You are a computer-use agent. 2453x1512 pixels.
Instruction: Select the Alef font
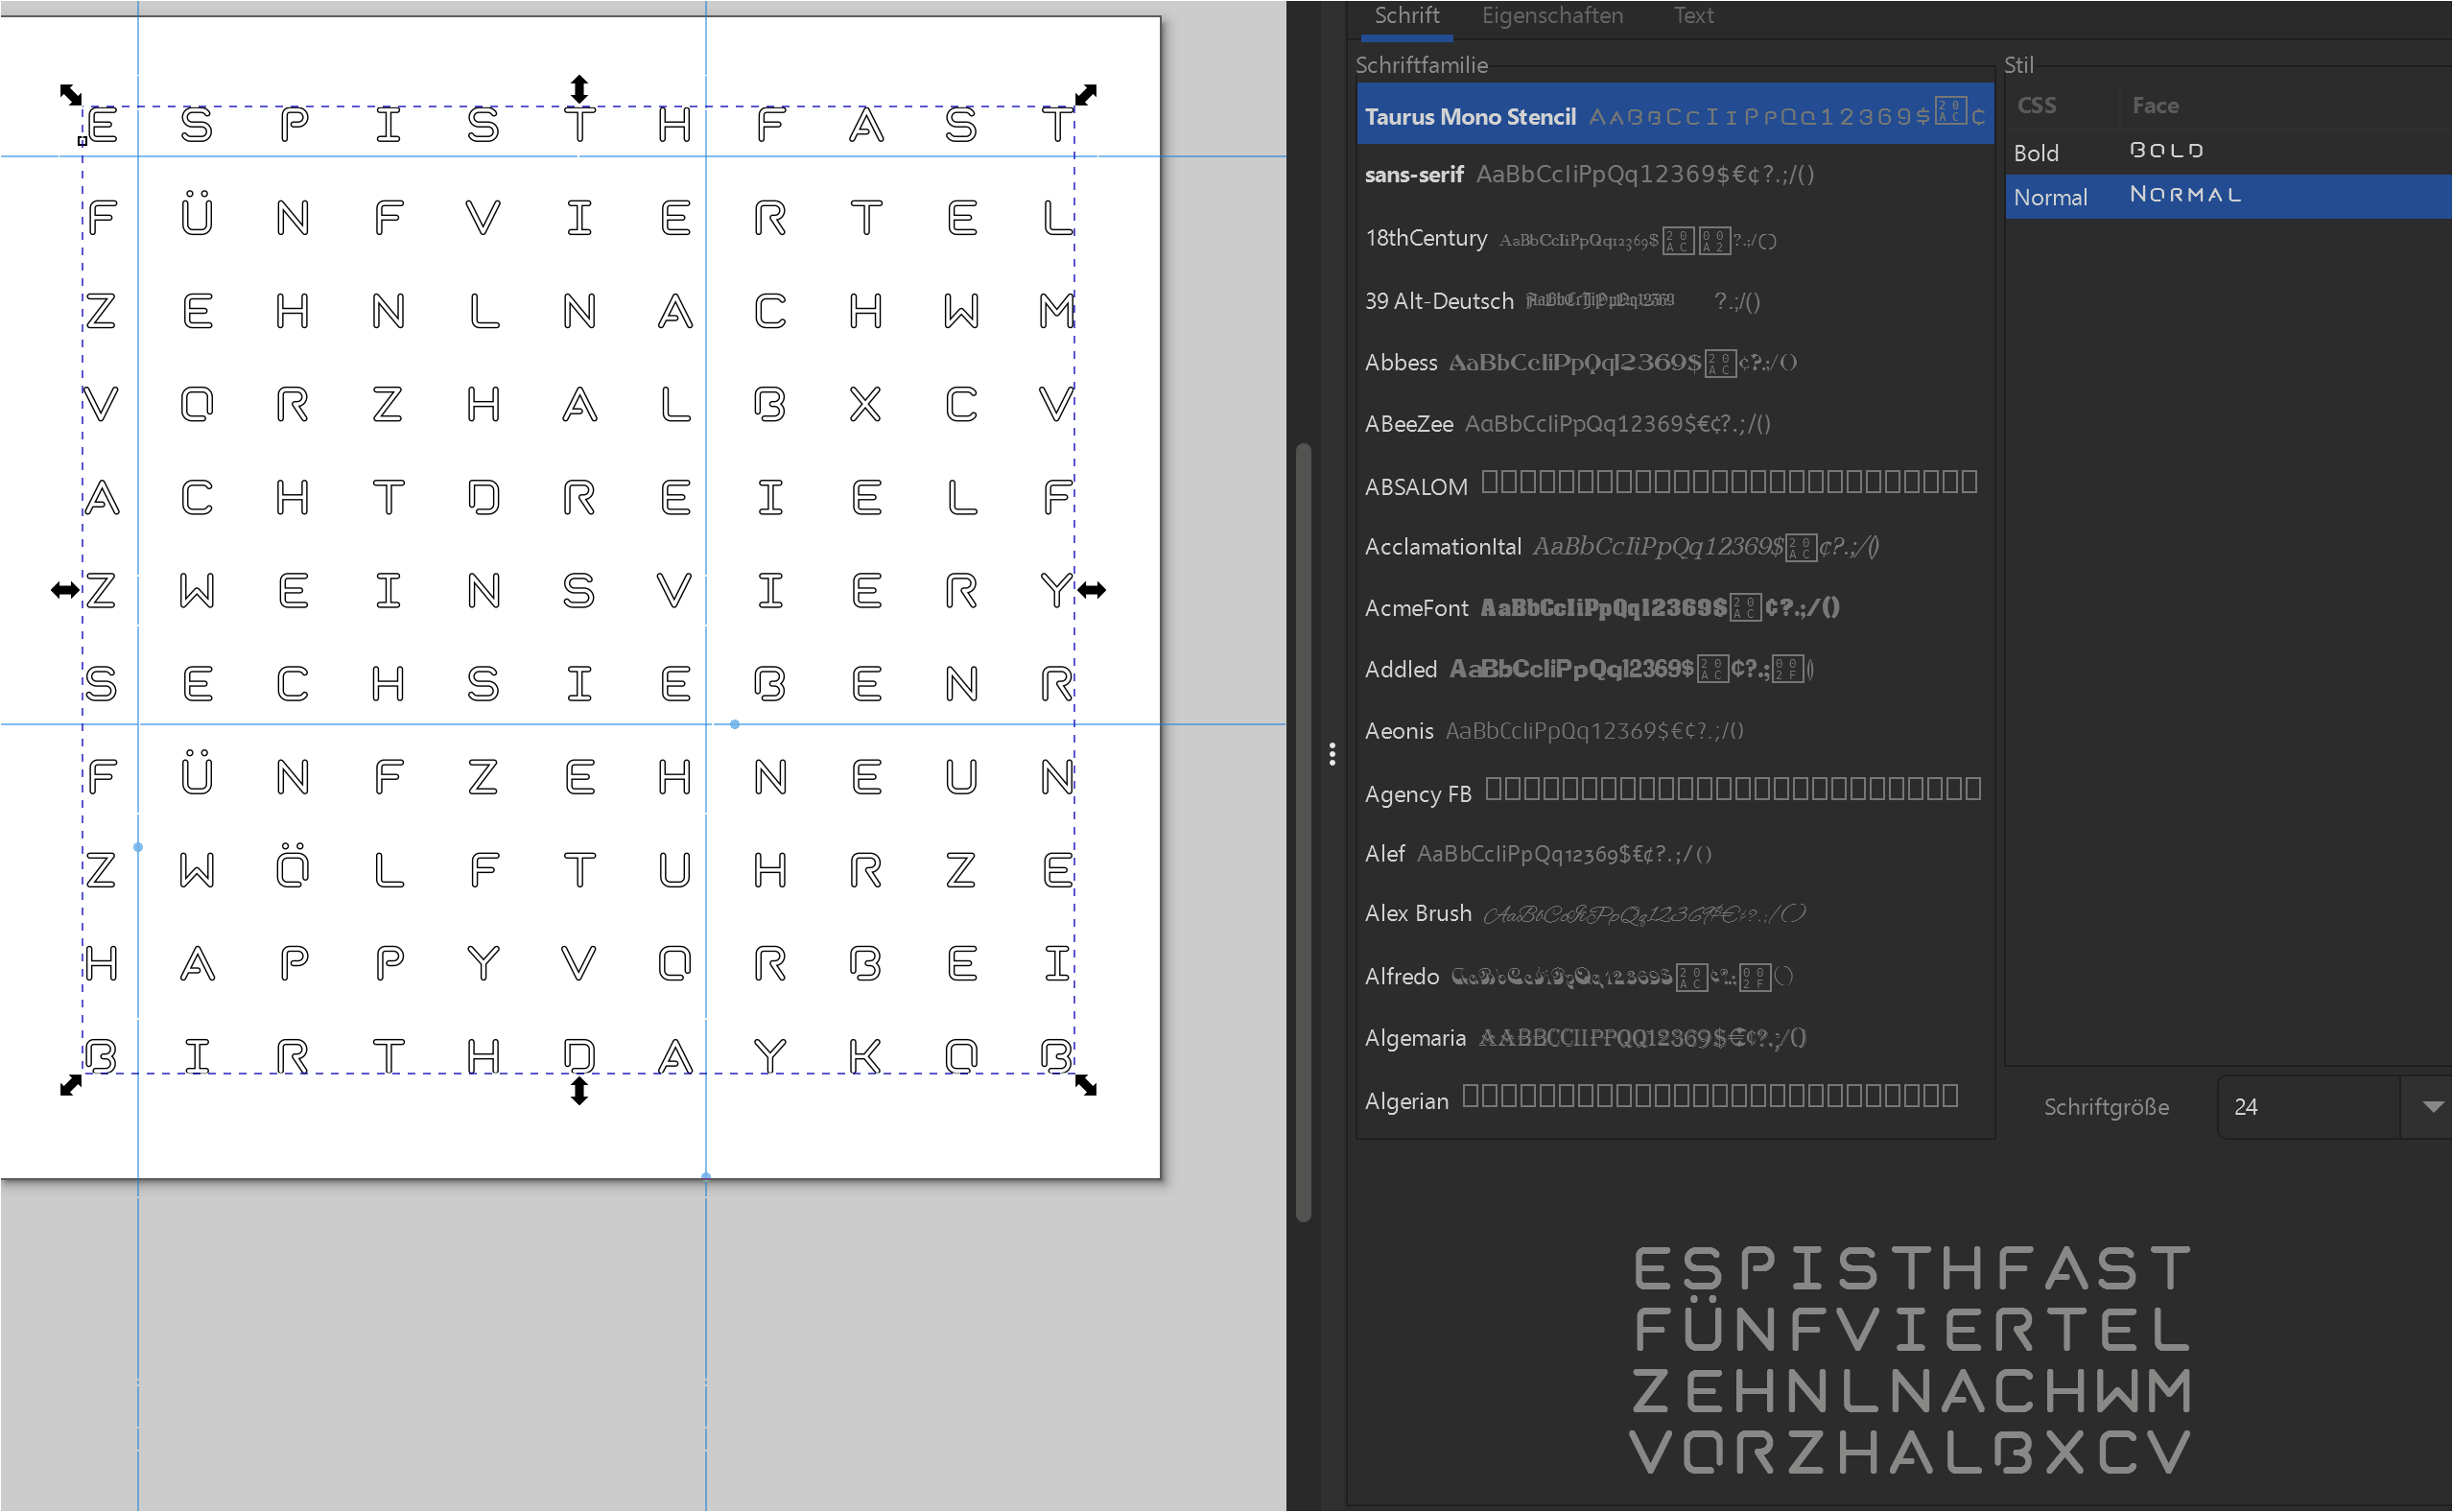1675,853
